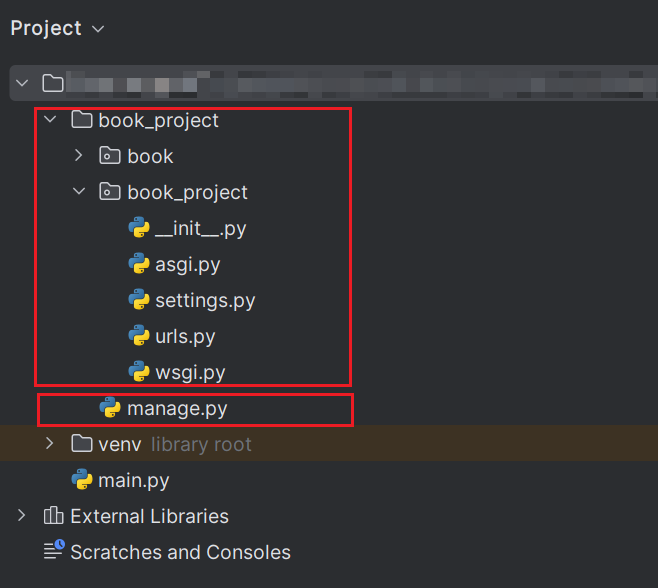The width and height of the screenshot is (658, 588).
Task: Click the External Libraries bar-chart icon
Action: pyautogui.click(x=53, y=515)
